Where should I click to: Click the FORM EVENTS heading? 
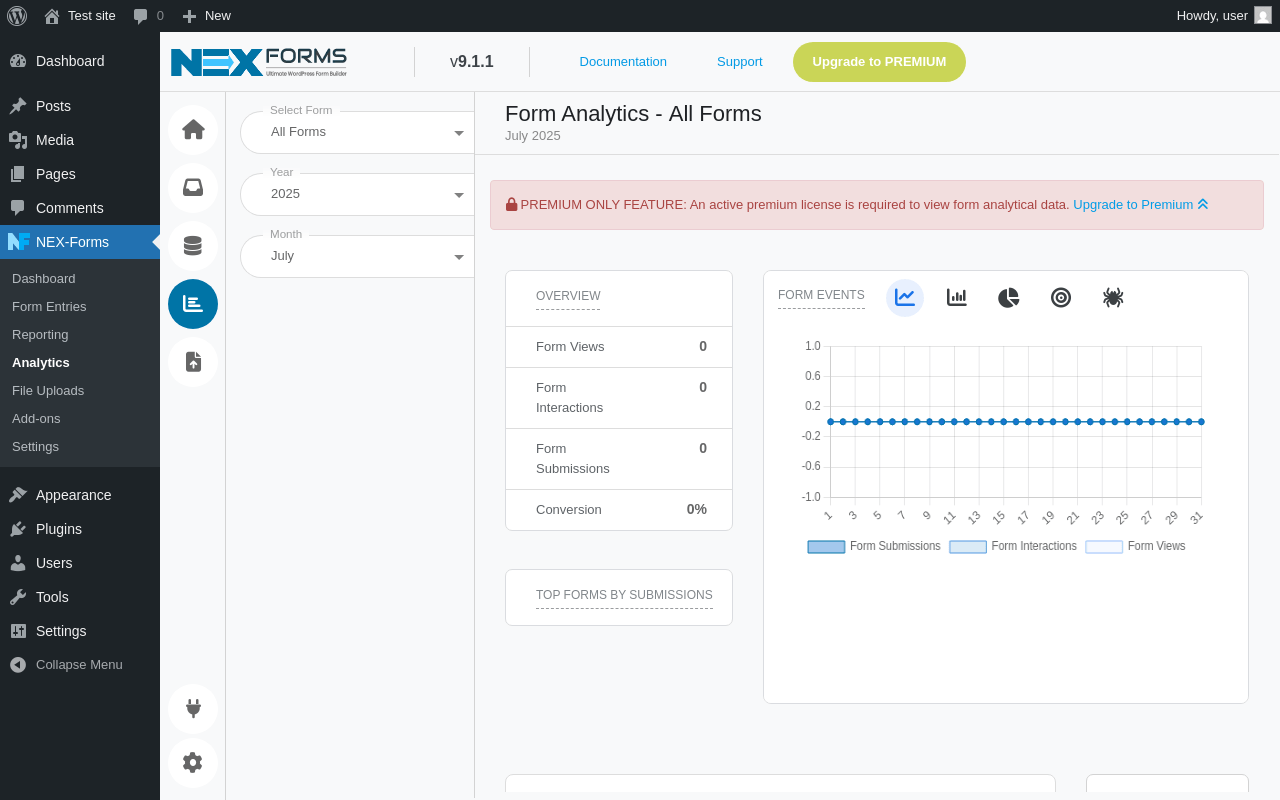(x=821, y=295)
